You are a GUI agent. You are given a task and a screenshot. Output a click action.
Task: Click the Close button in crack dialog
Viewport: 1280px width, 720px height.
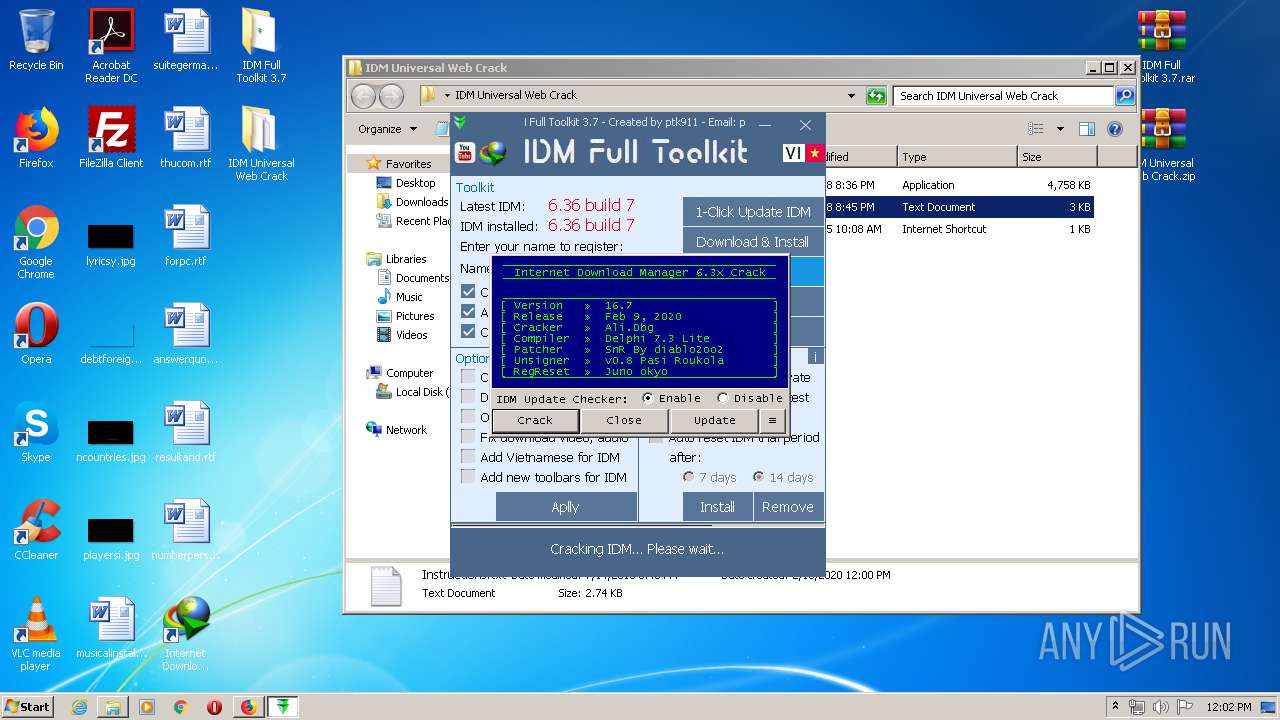click(624, 420)
